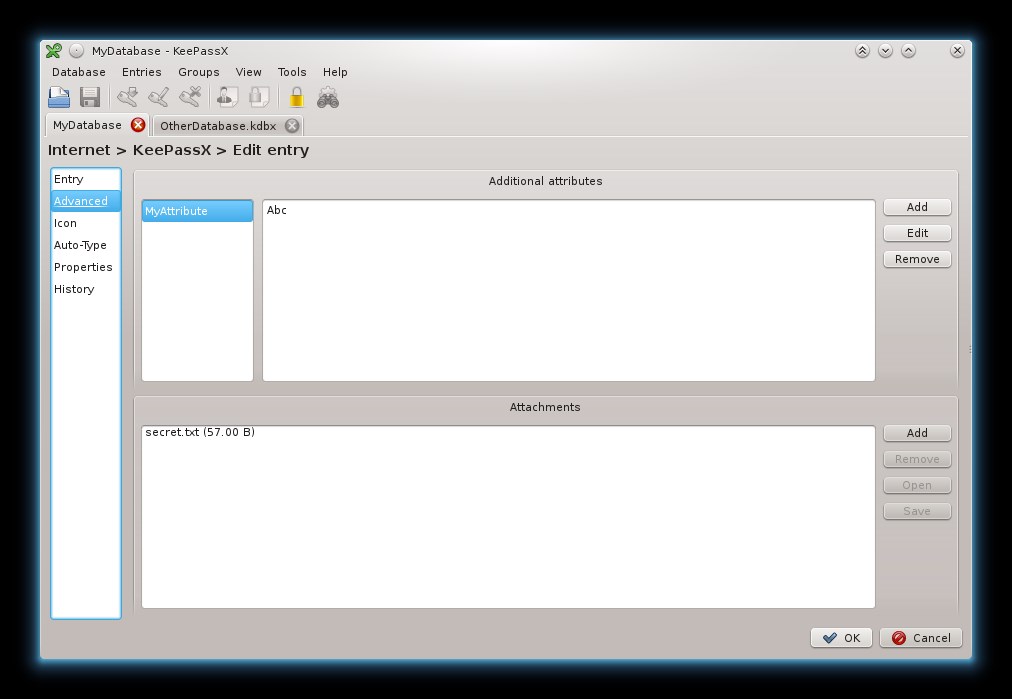Screen dimensions: 1012x699
Task: Click the yellow Lock database icon
Action: [x=296, y=97]
